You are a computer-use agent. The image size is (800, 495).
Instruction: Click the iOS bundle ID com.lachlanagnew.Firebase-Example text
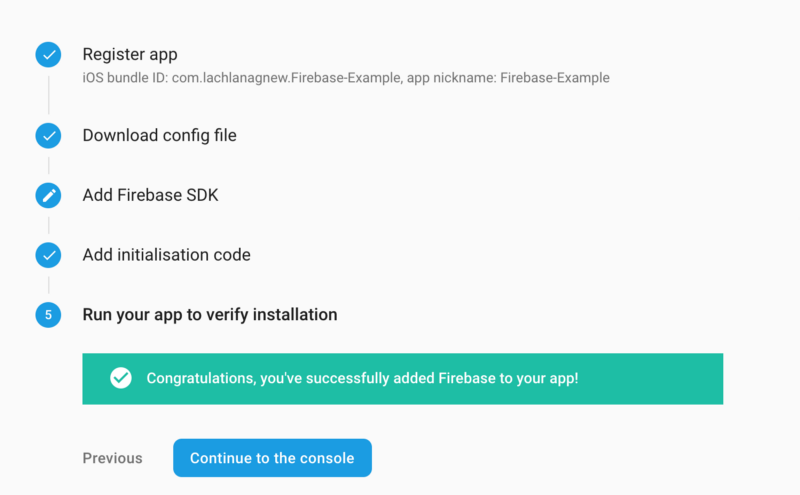pos(242,78)
